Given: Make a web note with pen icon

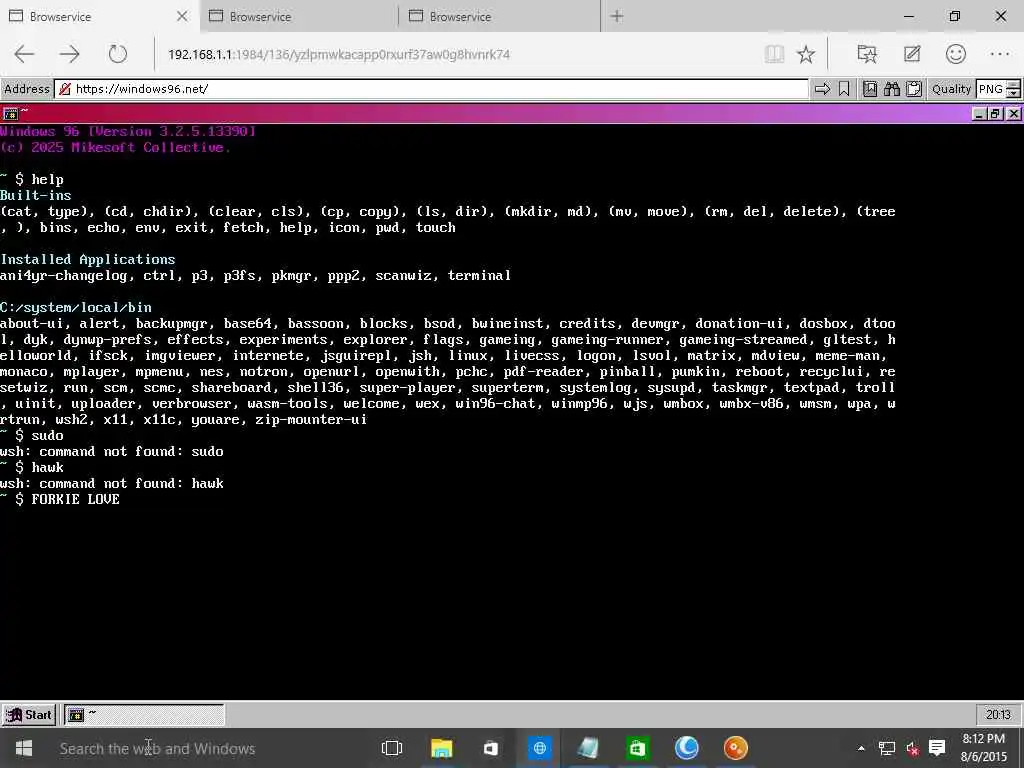Looking at the screenshot, I should click(912, 54).
